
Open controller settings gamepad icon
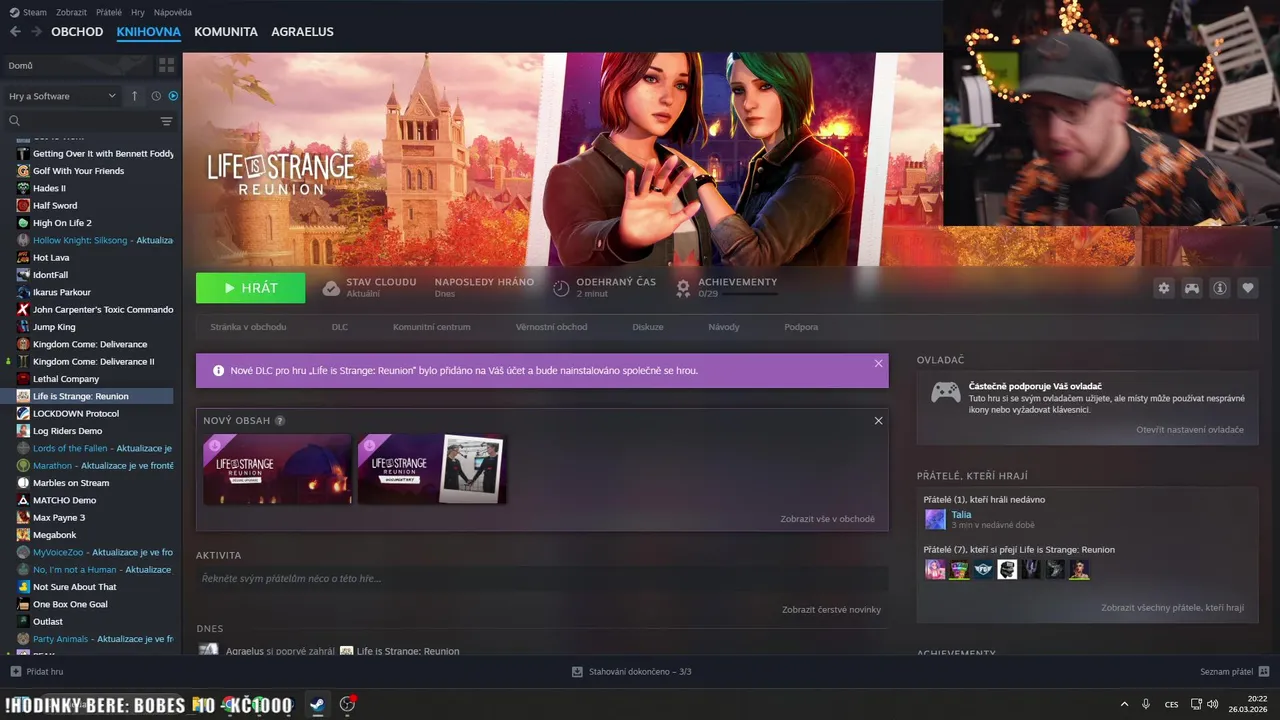(1192, 288)
